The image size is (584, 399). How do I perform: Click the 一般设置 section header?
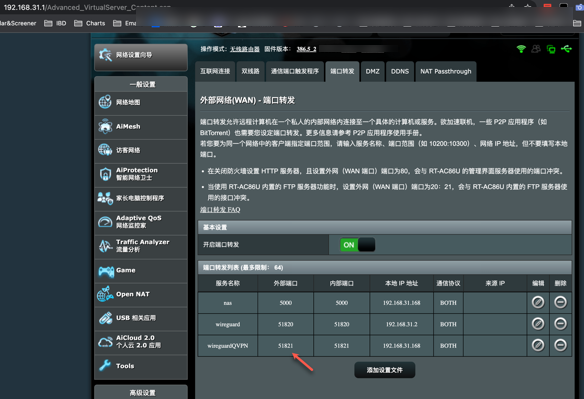[141, 84]
